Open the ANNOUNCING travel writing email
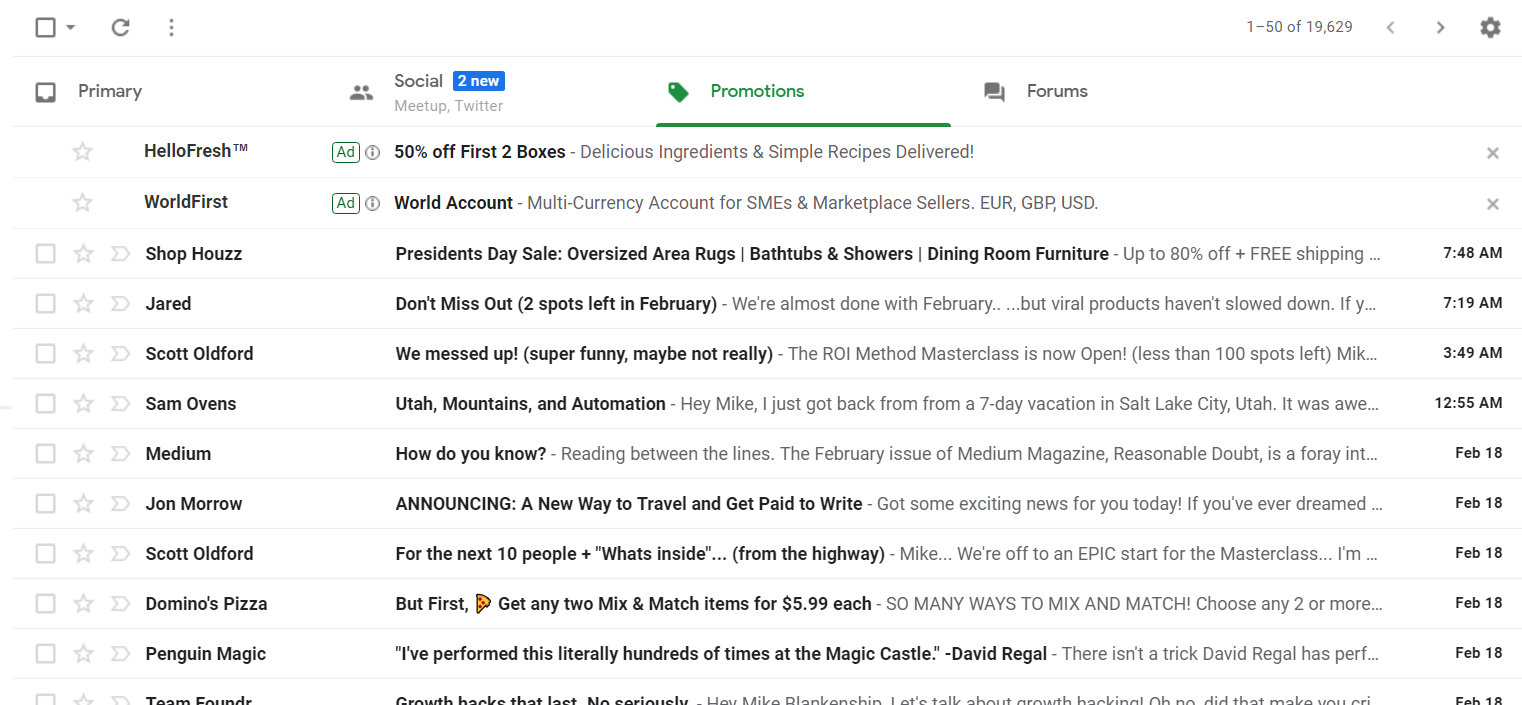The height and width of the screenshot is (705, 1522). click(x=767, y=504)
